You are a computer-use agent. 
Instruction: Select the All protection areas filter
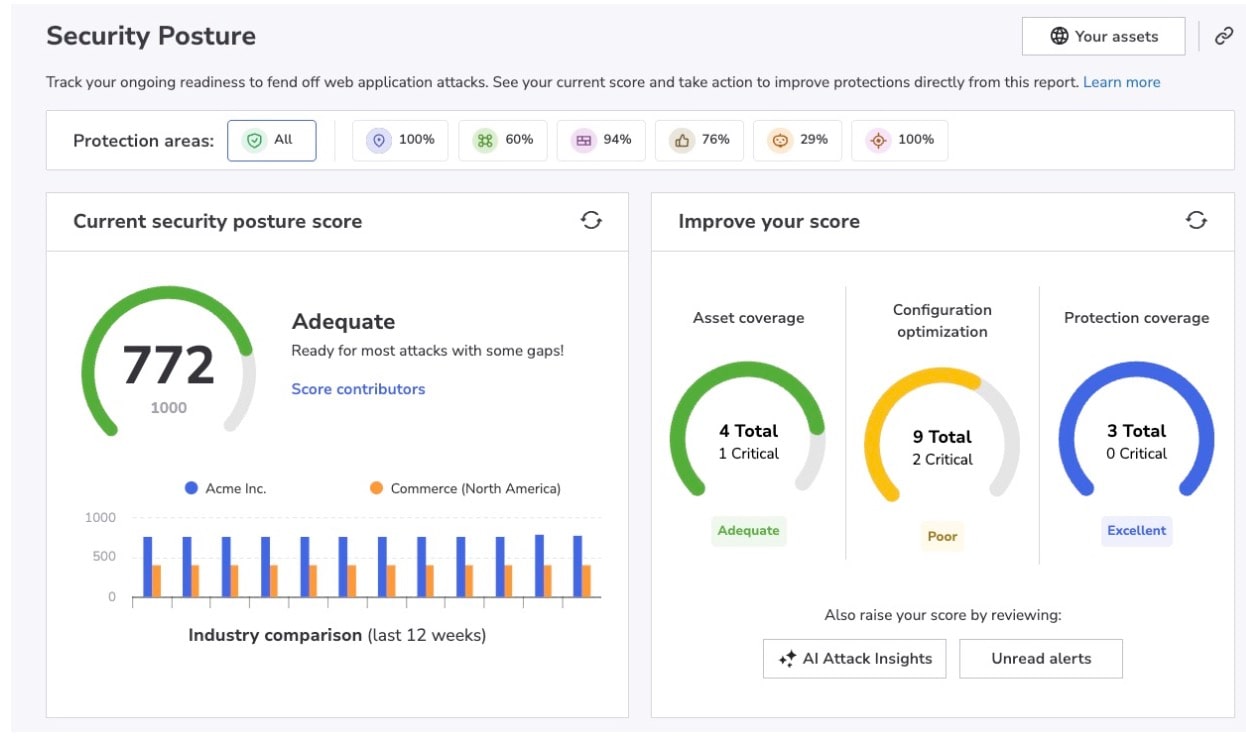(x=271, y=140)
